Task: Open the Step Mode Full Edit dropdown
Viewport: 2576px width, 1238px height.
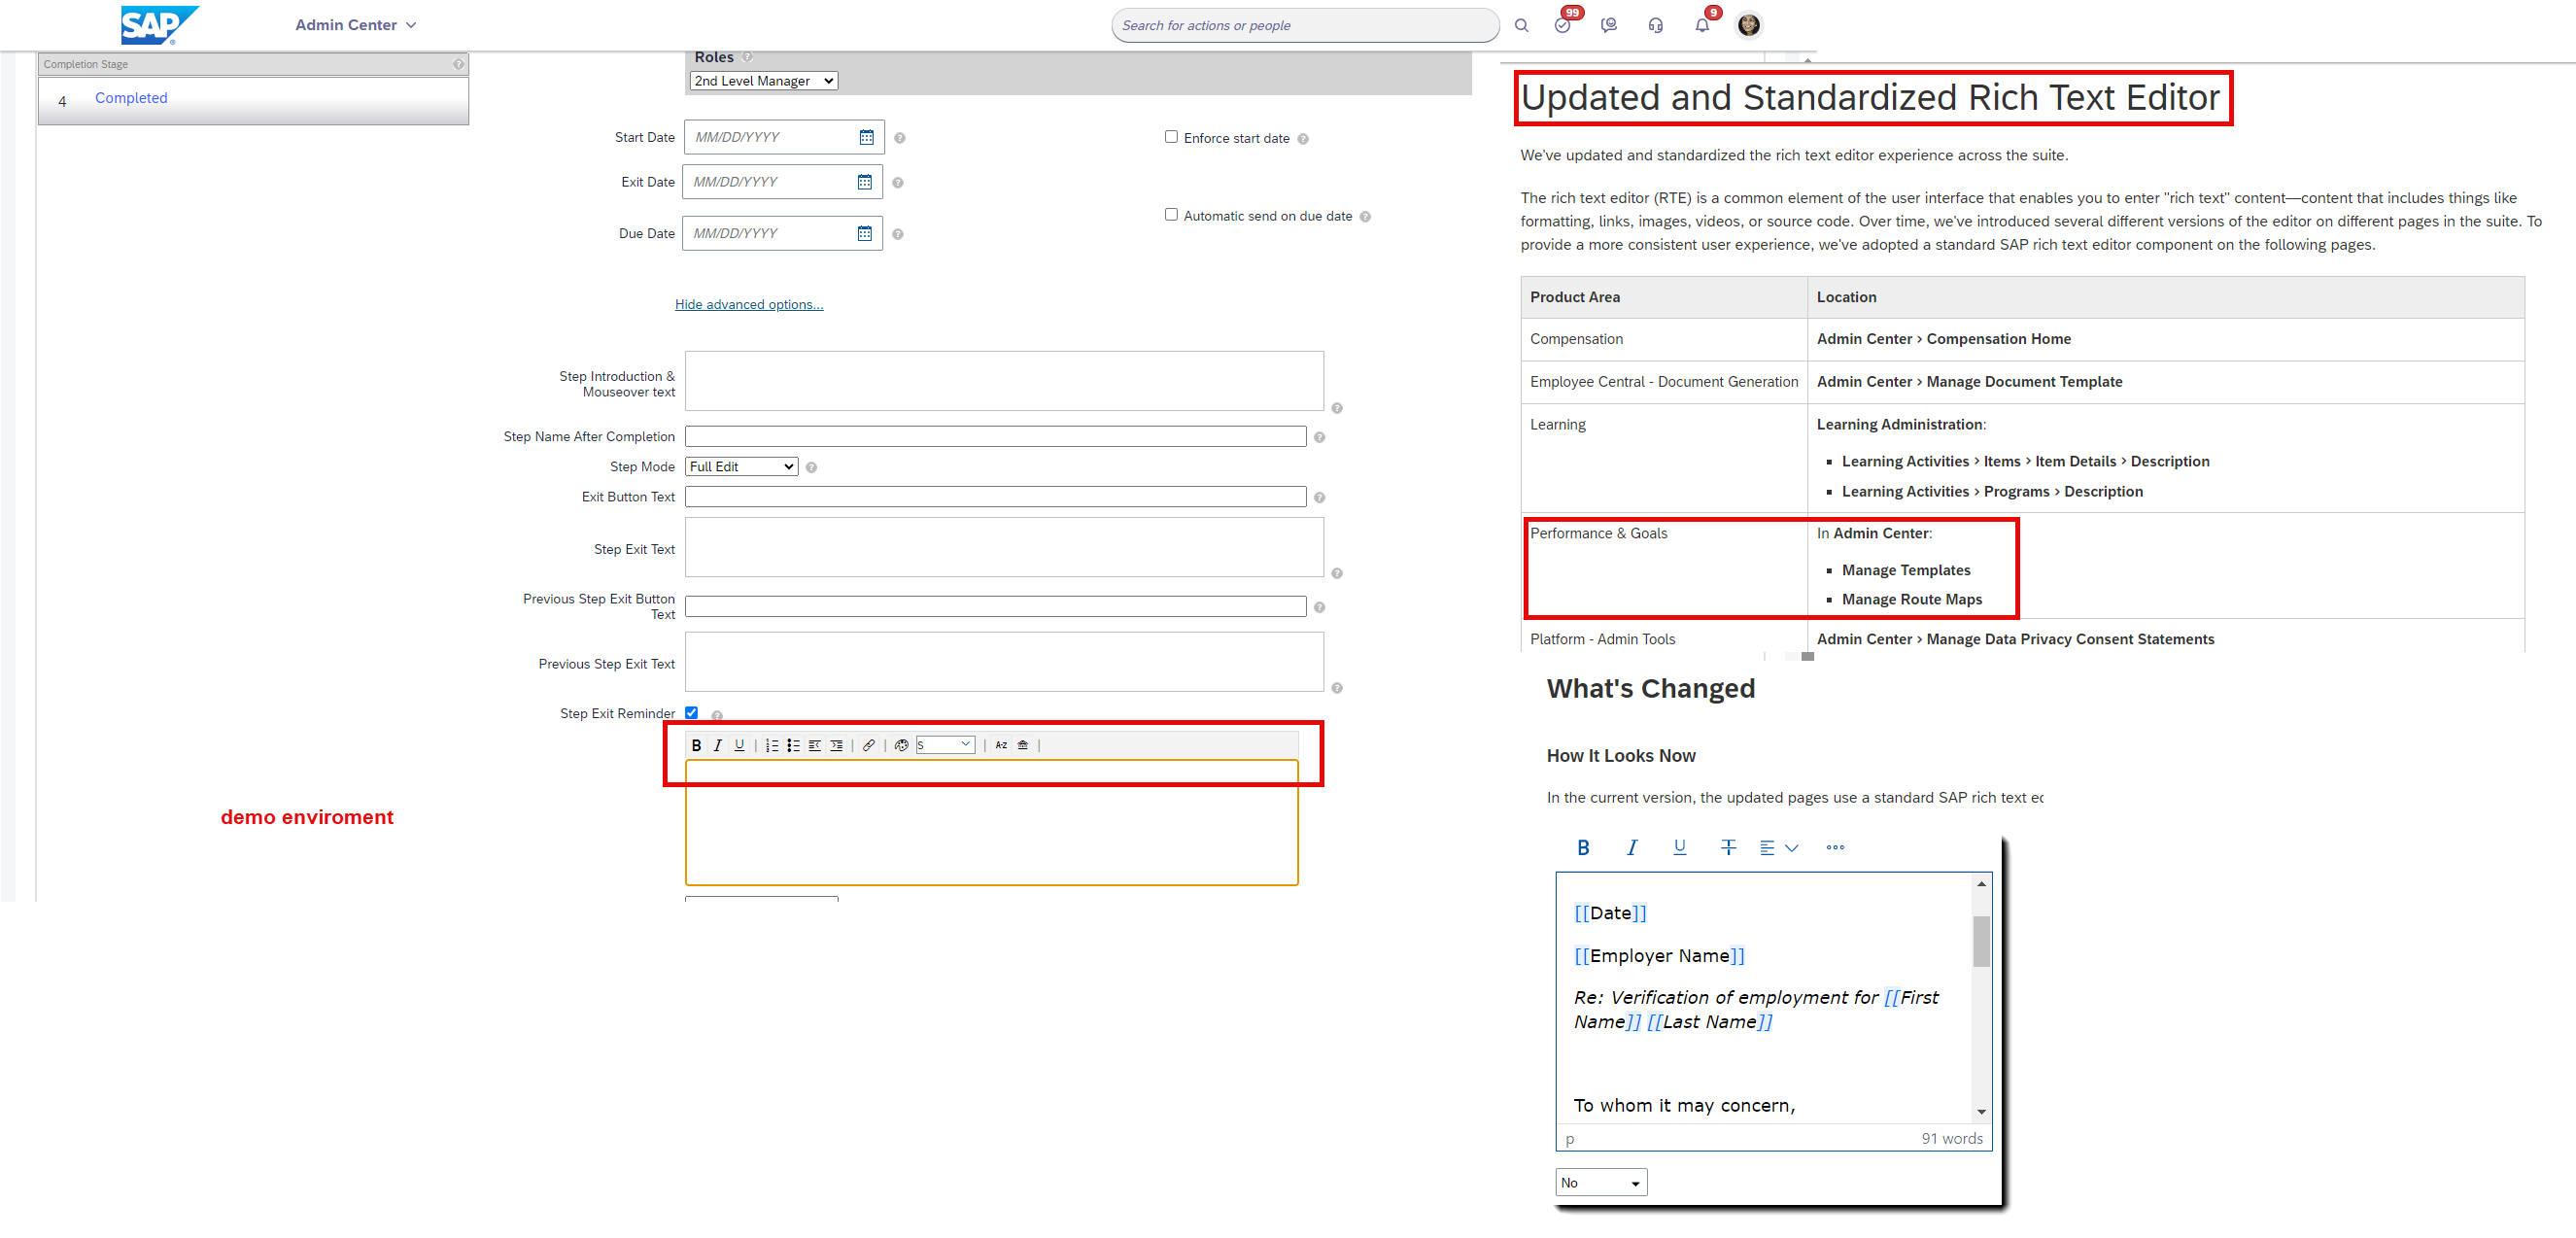Action: coord(742,467)
